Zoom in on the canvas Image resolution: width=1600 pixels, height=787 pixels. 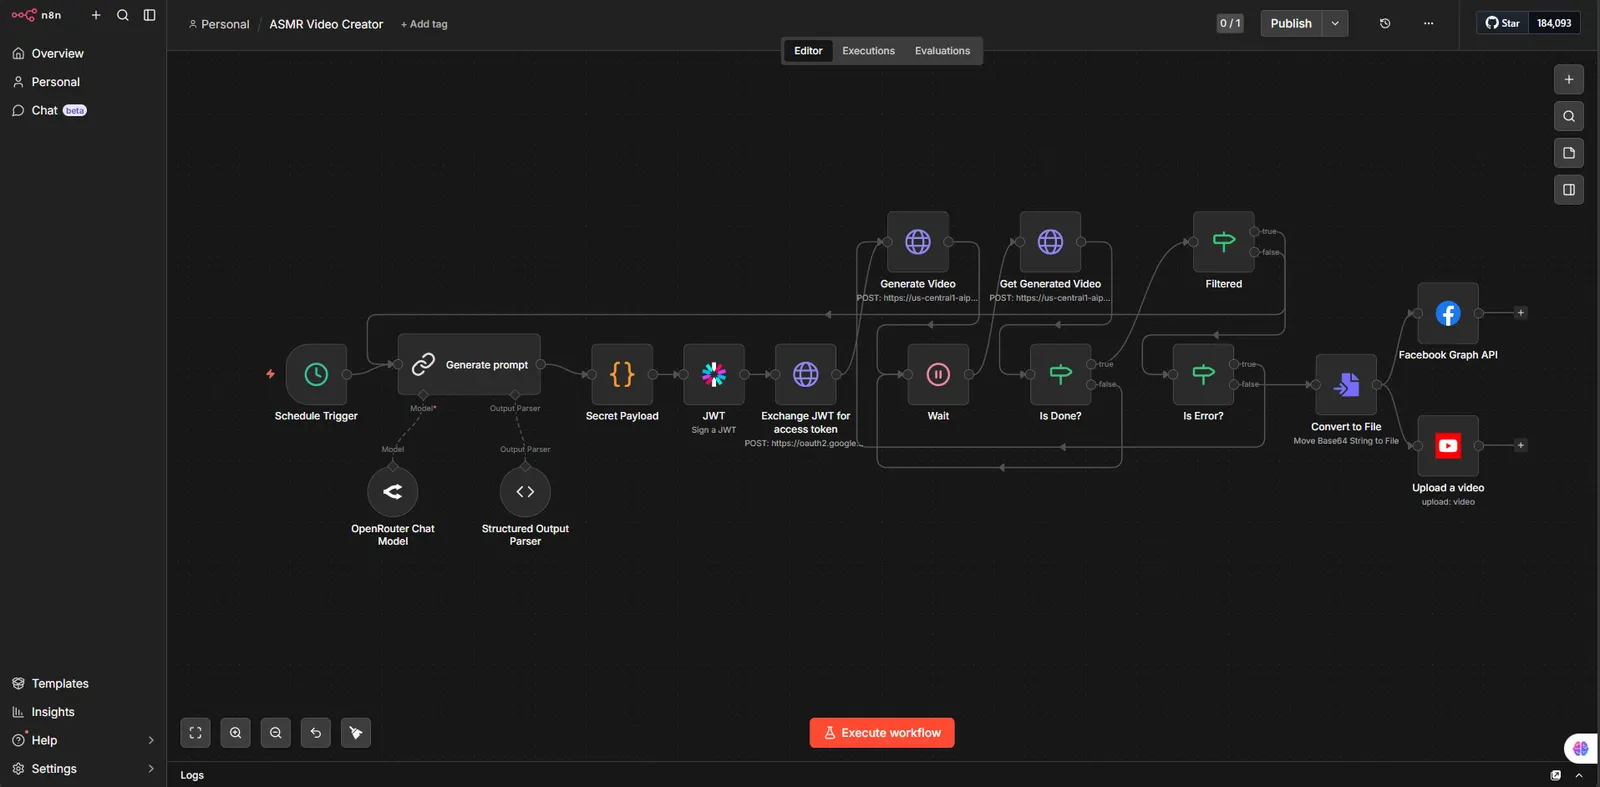[x=236, y=733]
